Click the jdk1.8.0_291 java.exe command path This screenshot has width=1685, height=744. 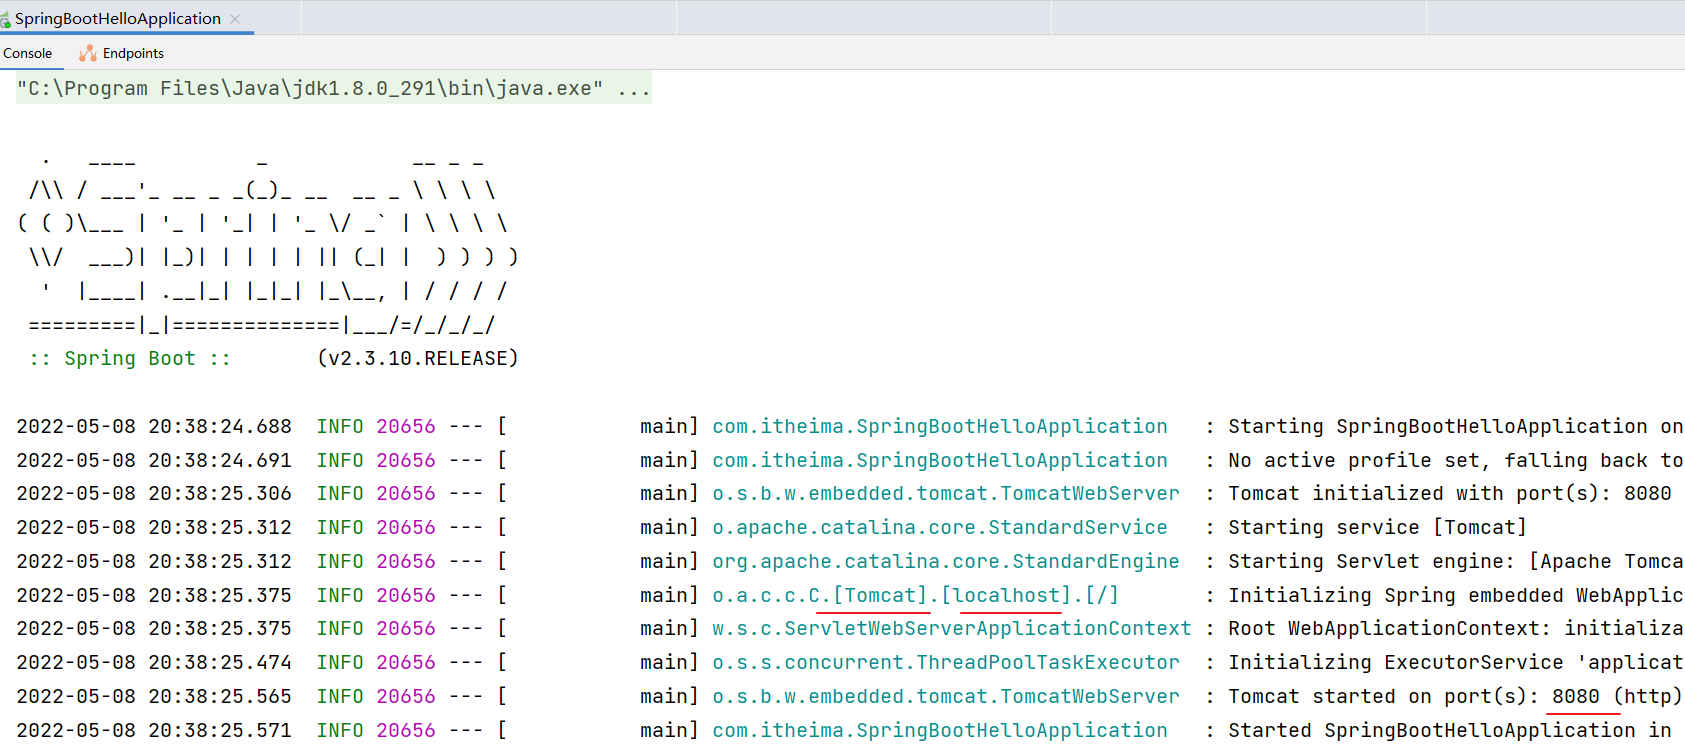(x=310, y=89)
